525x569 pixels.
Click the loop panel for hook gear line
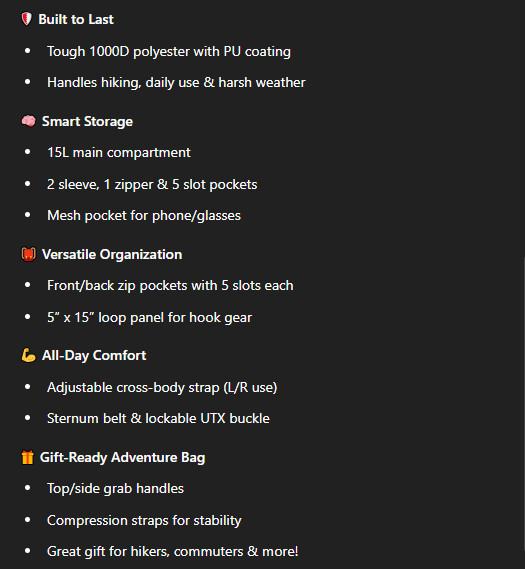point(149,318)
